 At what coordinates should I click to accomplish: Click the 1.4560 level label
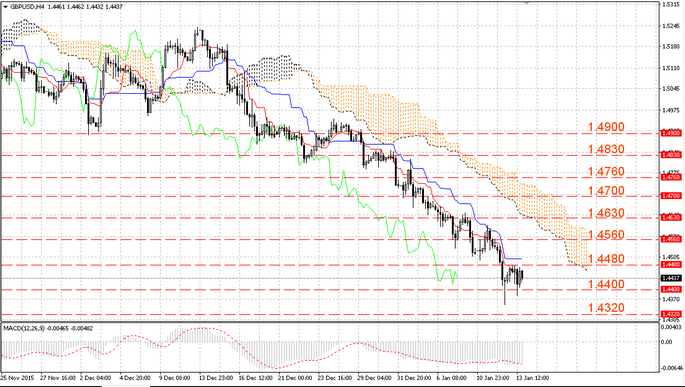[x=606, y=235]
